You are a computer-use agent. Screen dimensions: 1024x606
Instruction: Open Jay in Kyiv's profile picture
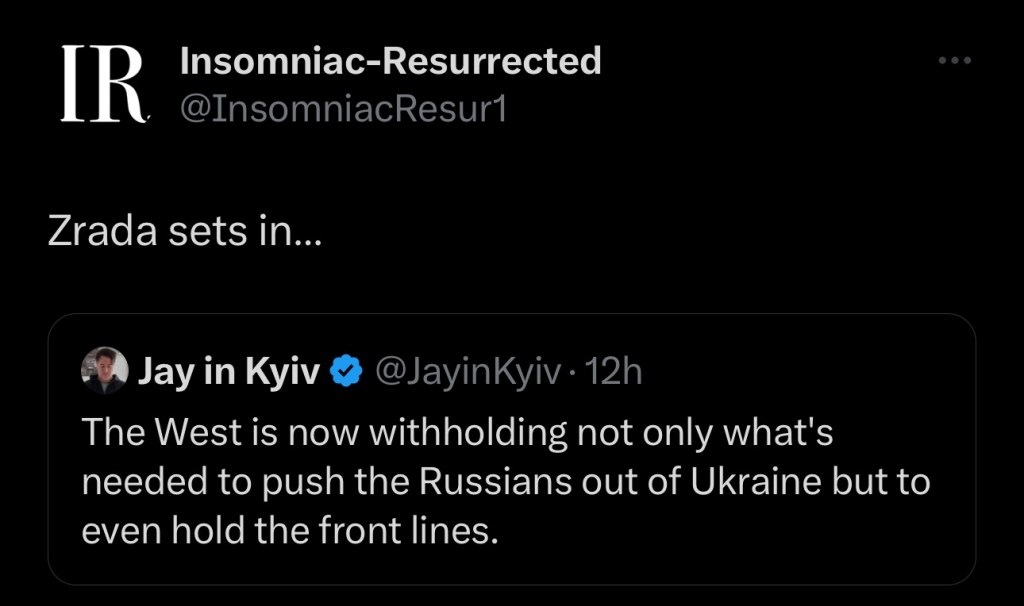coord(104,371)
